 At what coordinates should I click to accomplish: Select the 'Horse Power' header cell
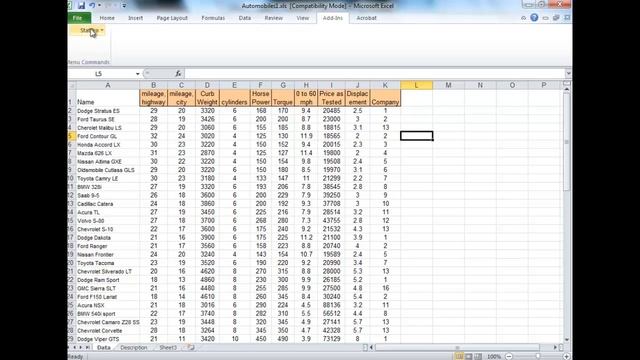point(260,98)
